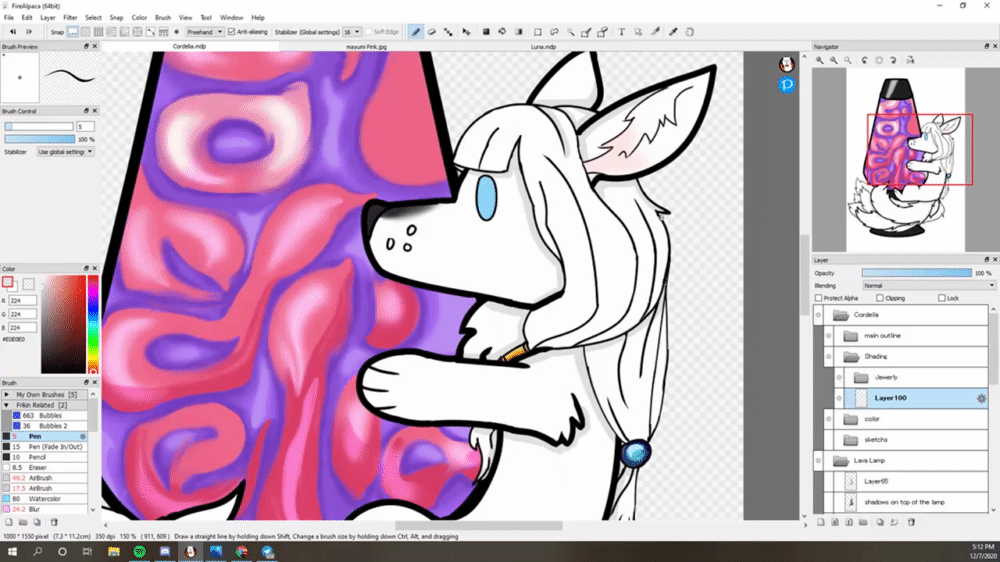This screenshot has width=1000, height=562.
Task: Open the Use global settings stabilizer dropdown
Action: point(65,152)
